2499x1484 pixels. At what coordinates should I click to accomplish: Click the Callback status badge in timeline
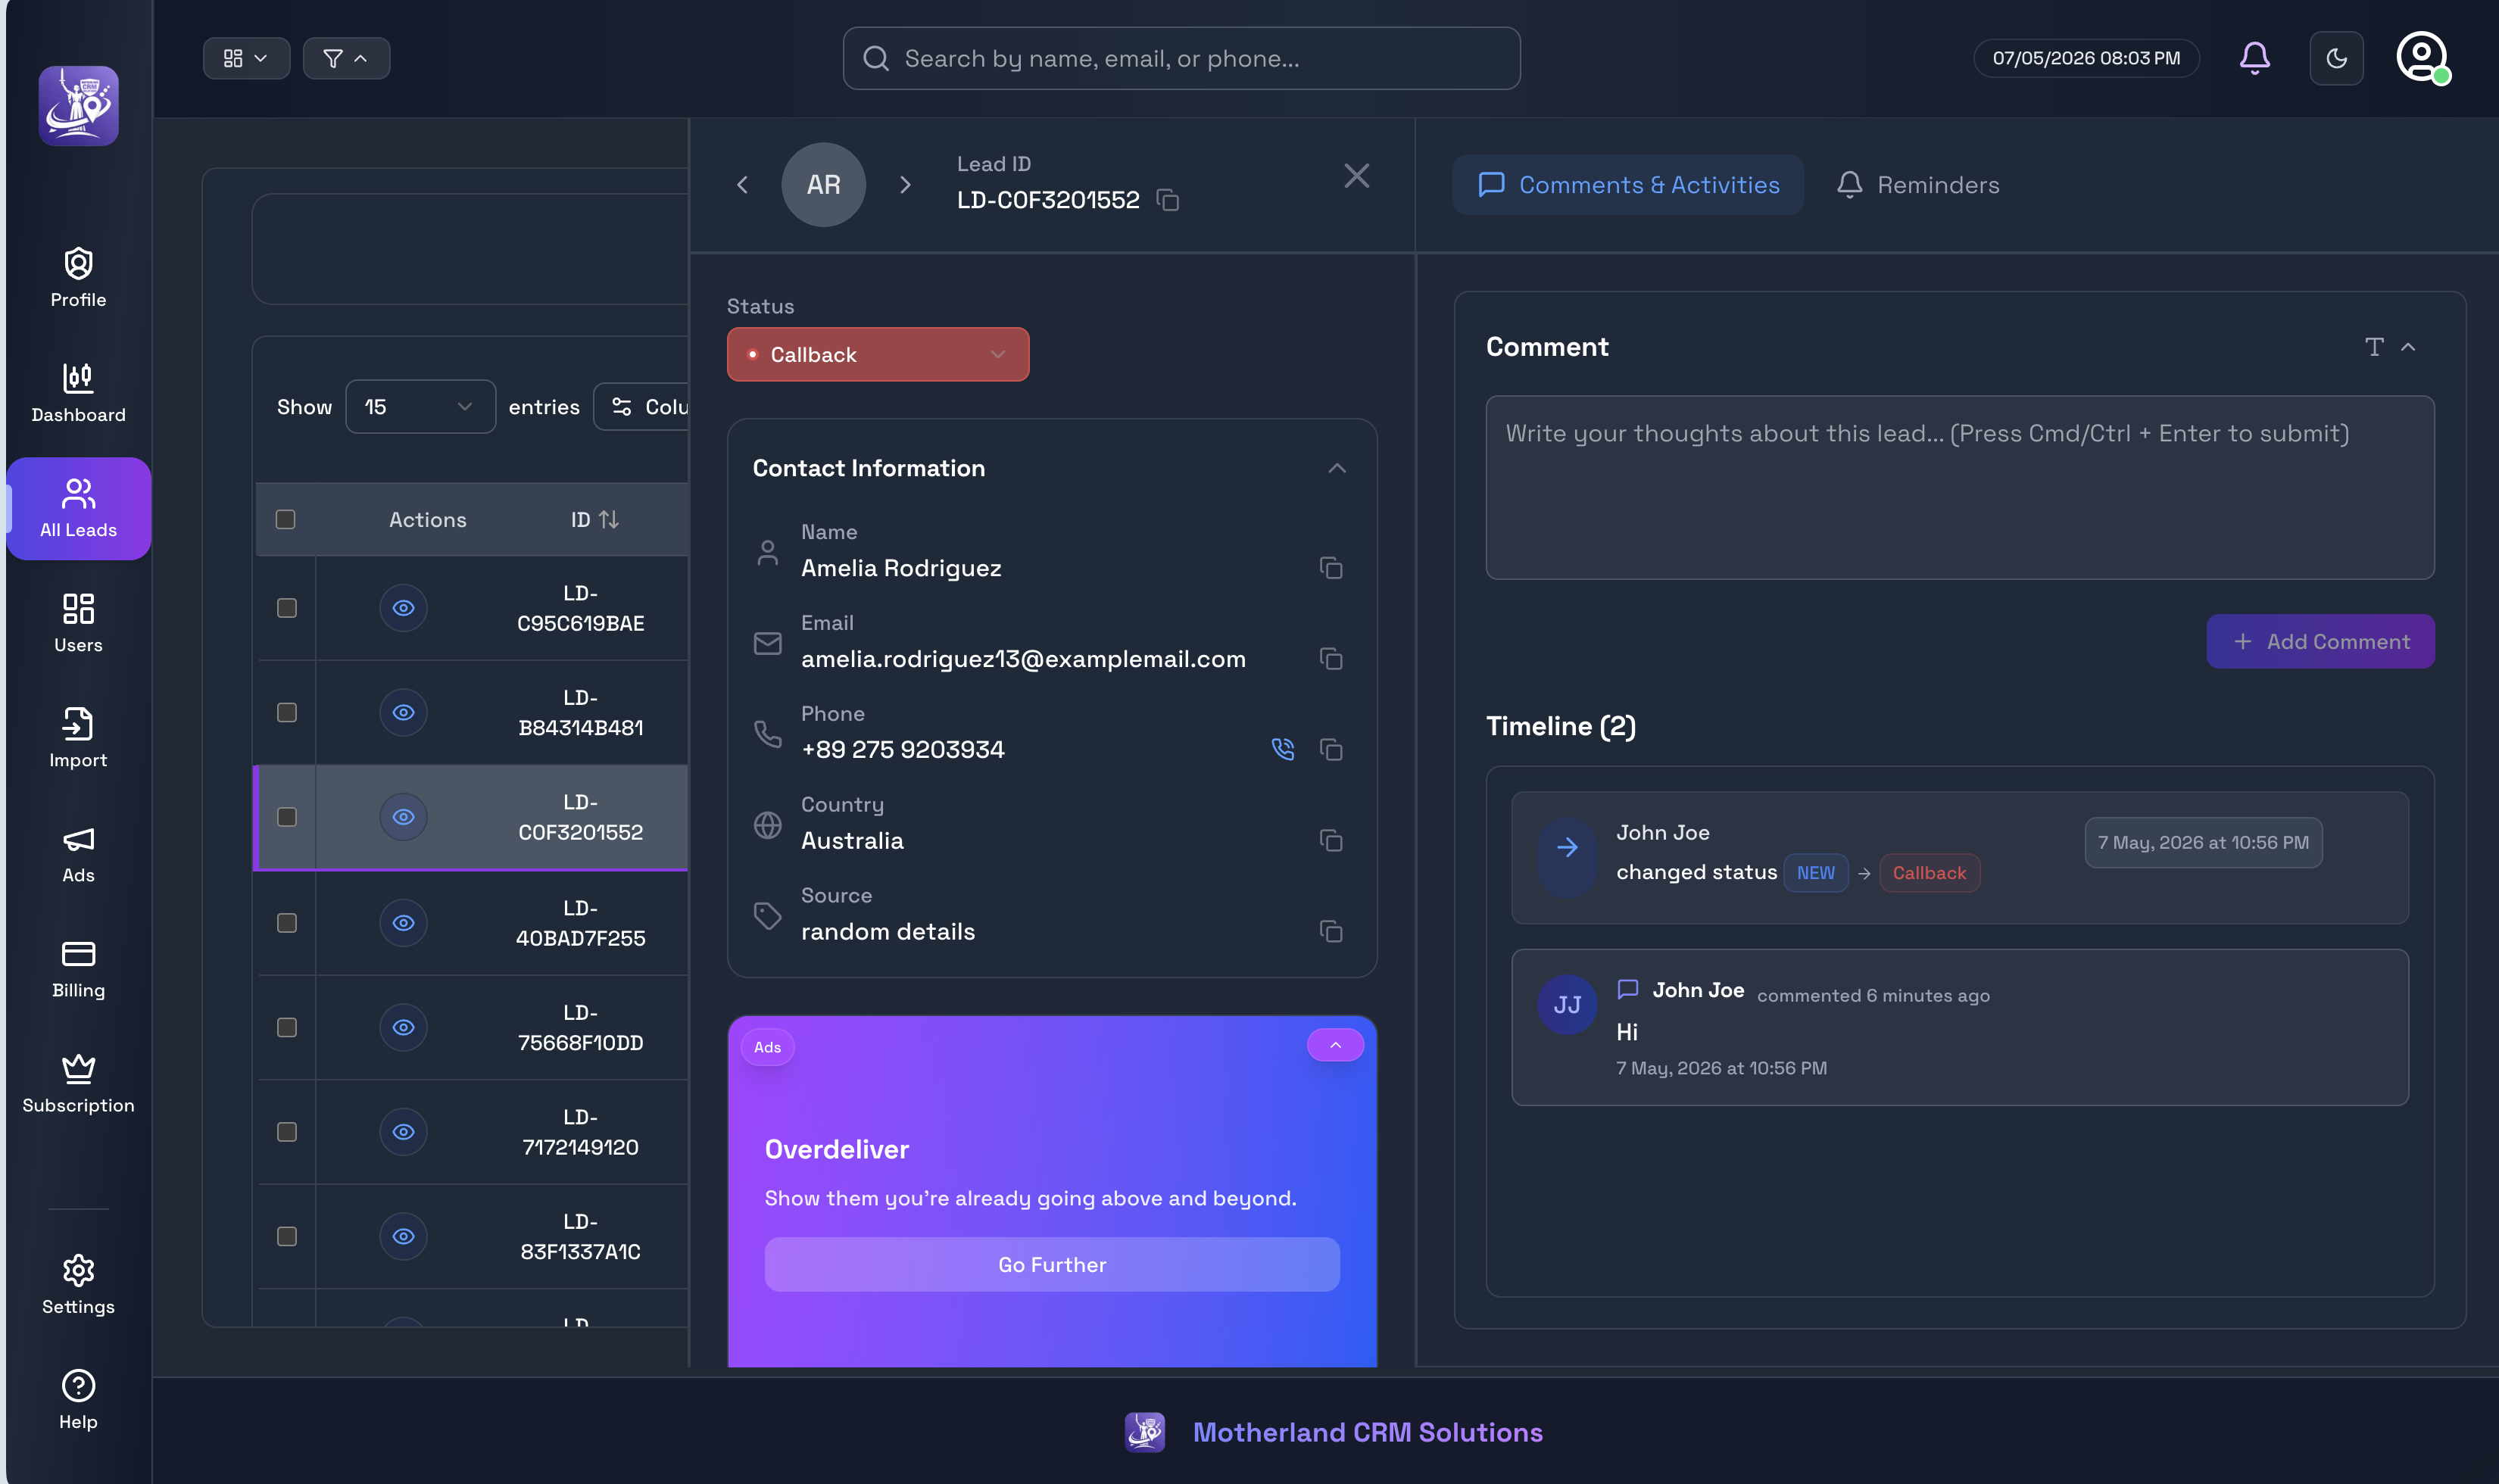[x=1929, y=873]
